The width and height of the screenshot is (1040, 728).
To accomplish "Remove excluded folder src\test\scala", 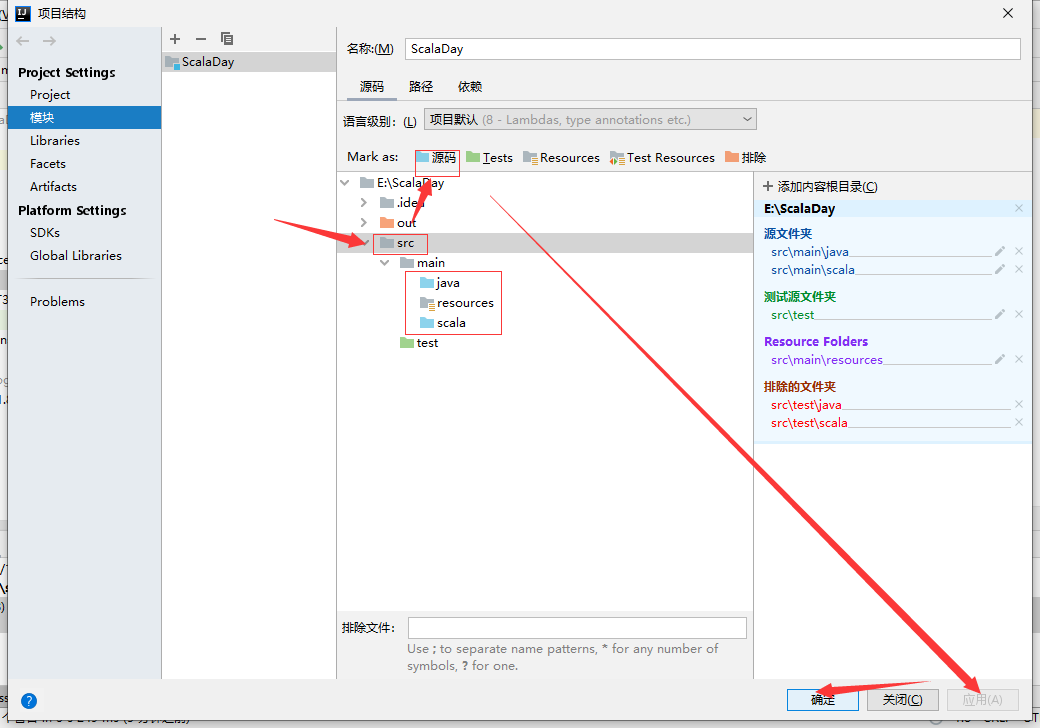I will (x=1019, y=422).
